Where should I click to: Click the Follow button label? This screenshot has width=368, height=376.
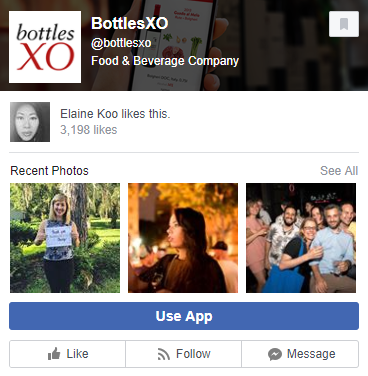click(x=193, y=354)
